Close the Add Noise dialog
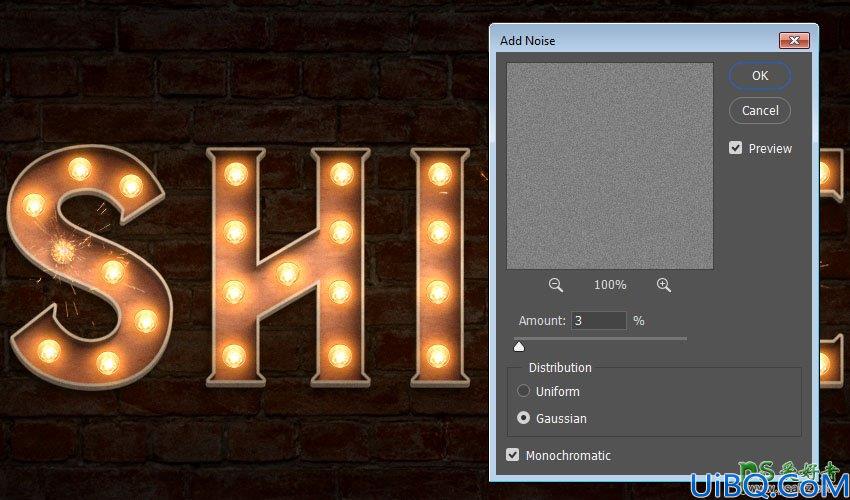 (794, 41)
